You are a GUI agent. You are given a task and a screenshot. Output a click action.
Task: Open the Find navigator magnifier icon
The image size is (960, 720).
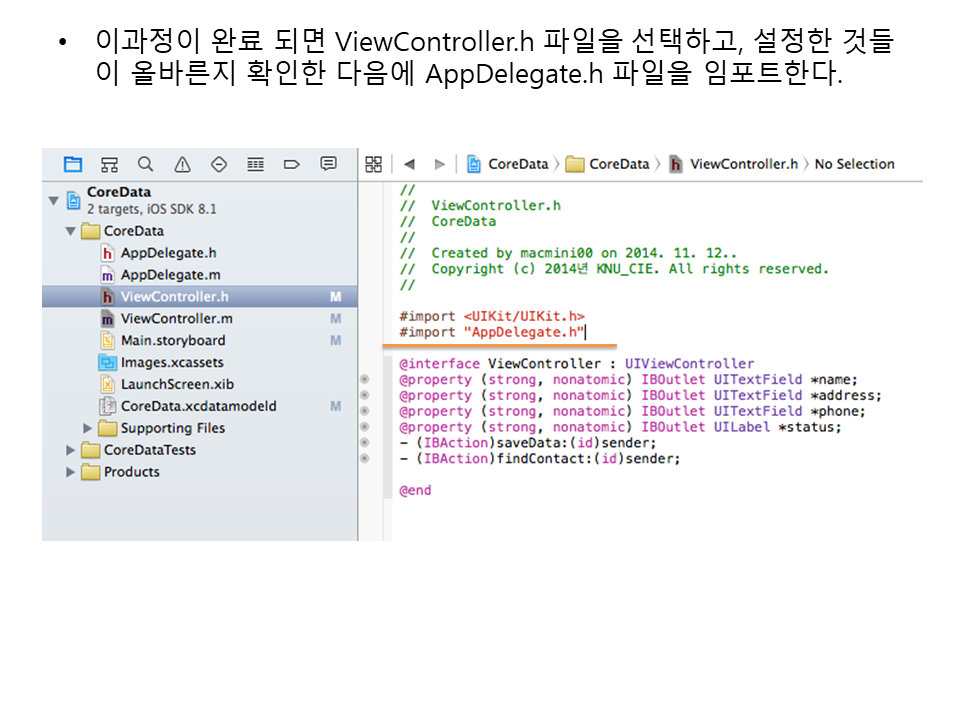pos(146,164)
